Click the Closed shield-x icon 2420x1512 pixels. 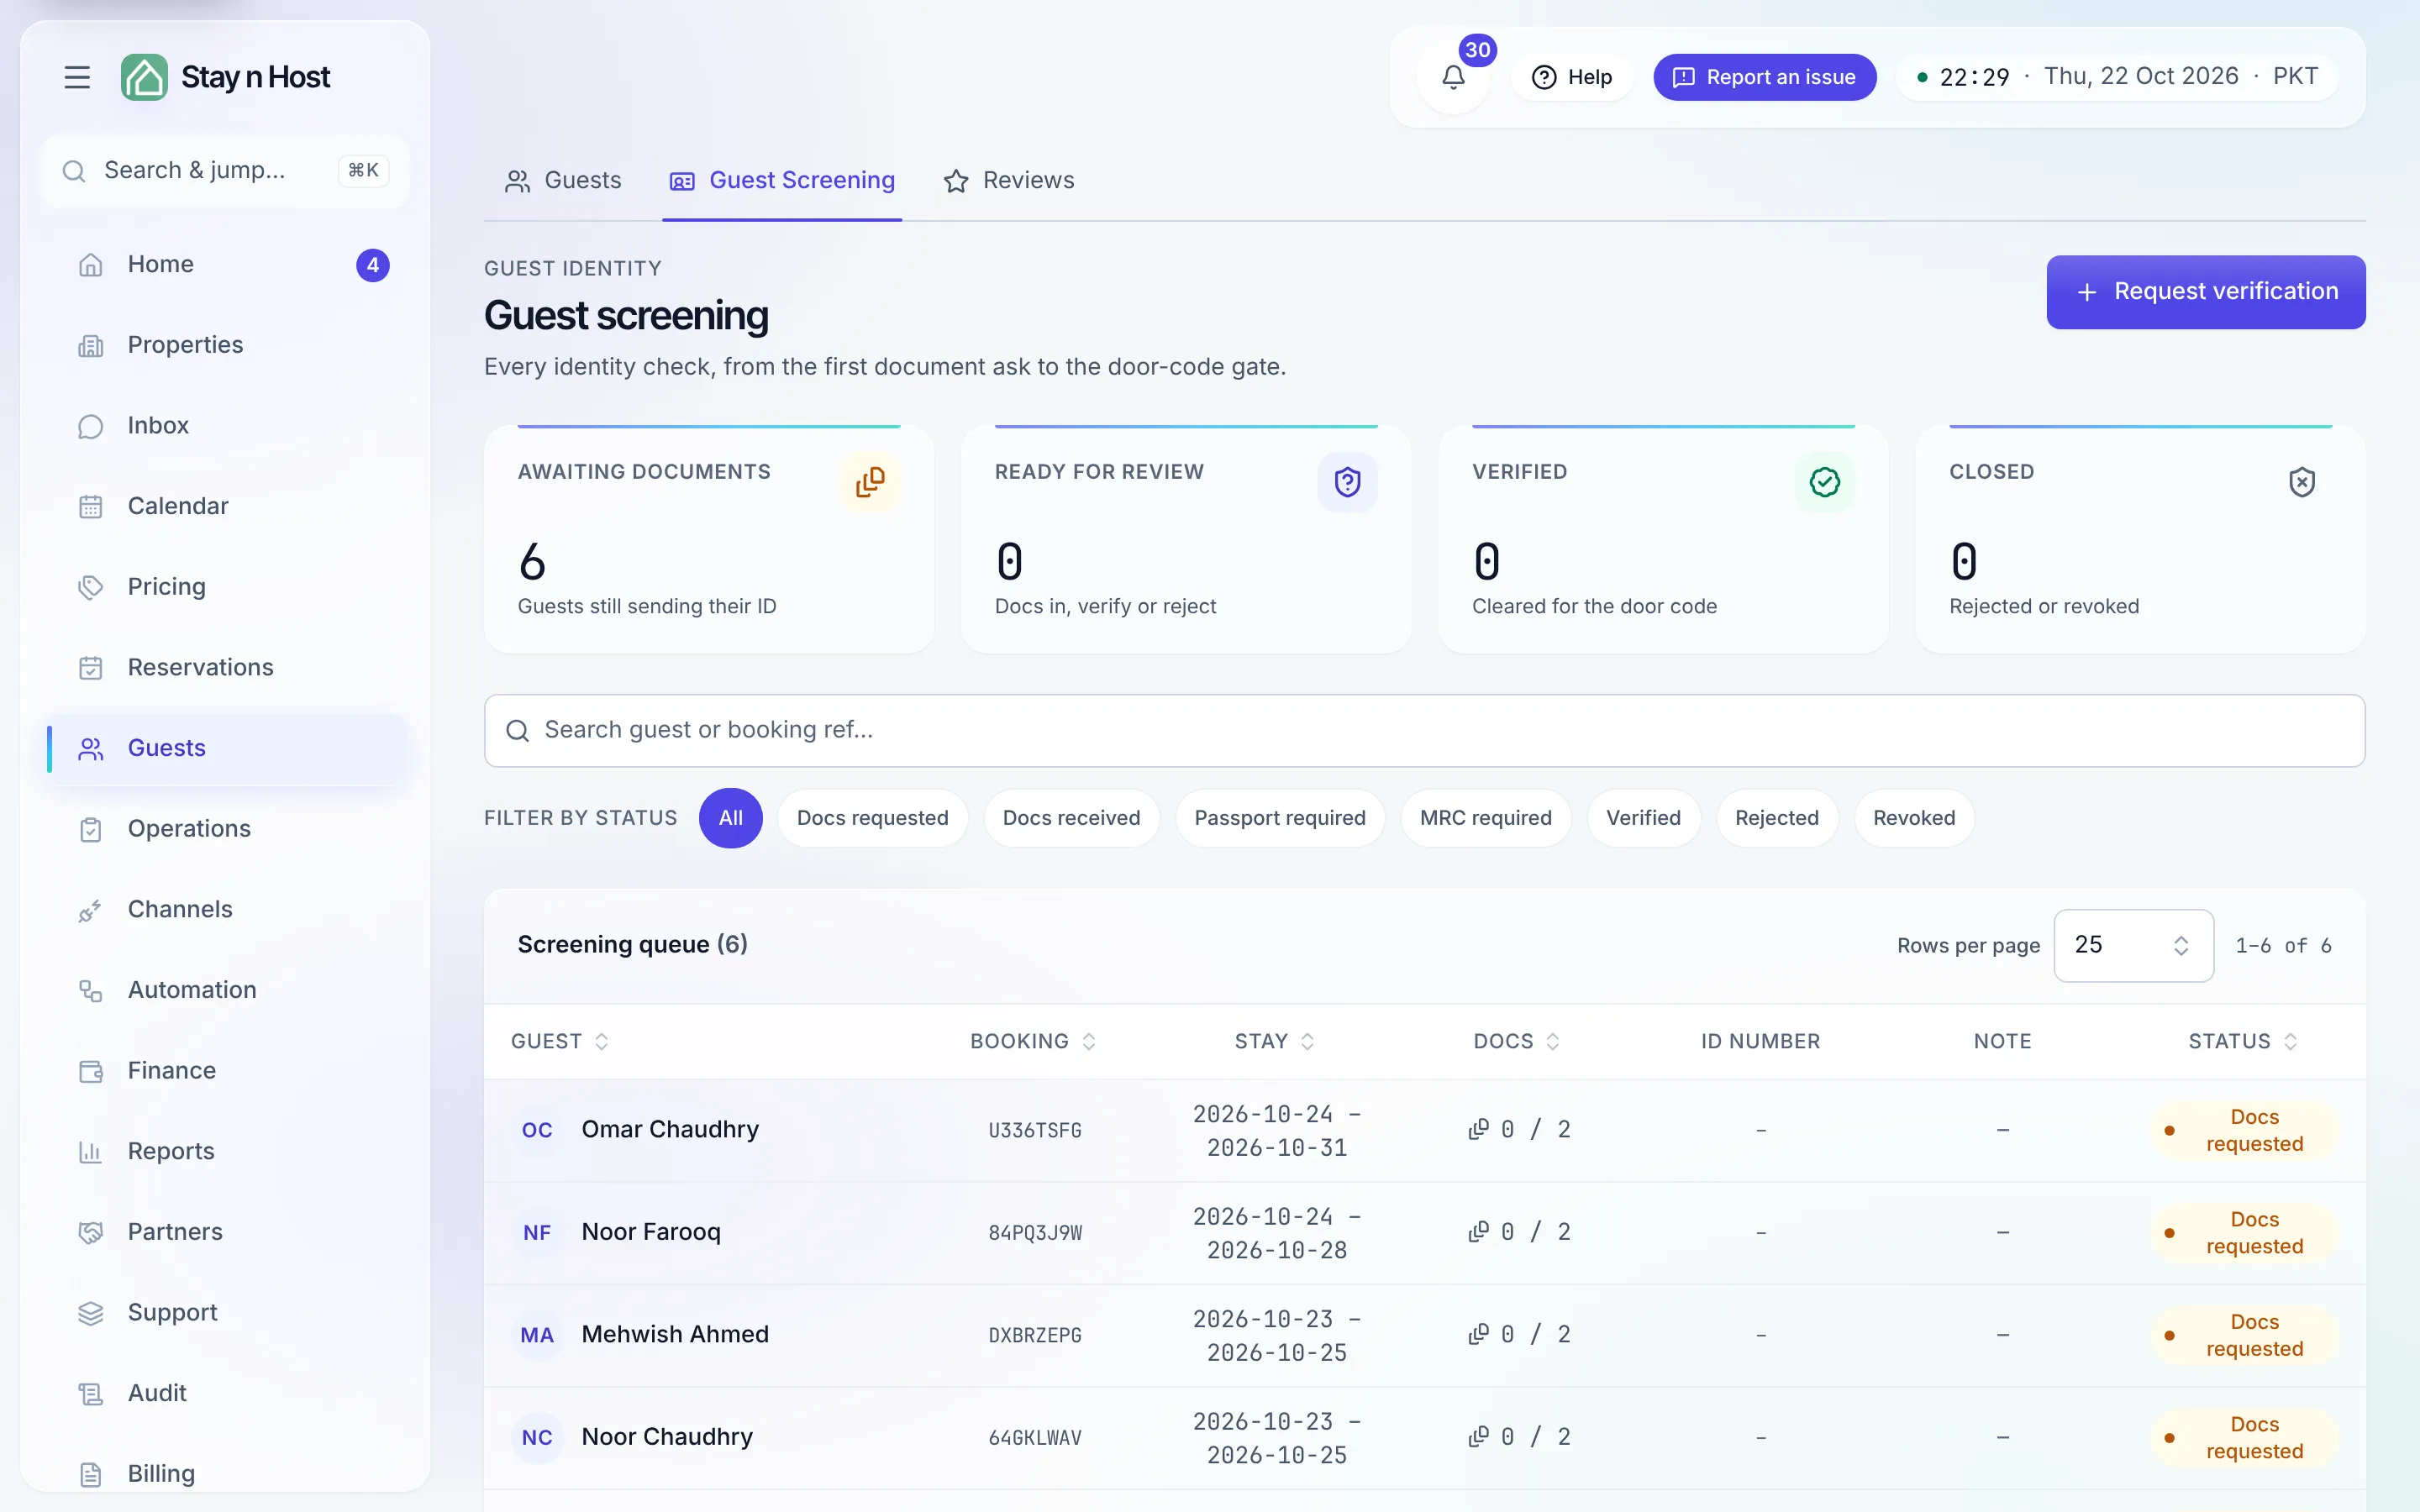pos(2302,482)
